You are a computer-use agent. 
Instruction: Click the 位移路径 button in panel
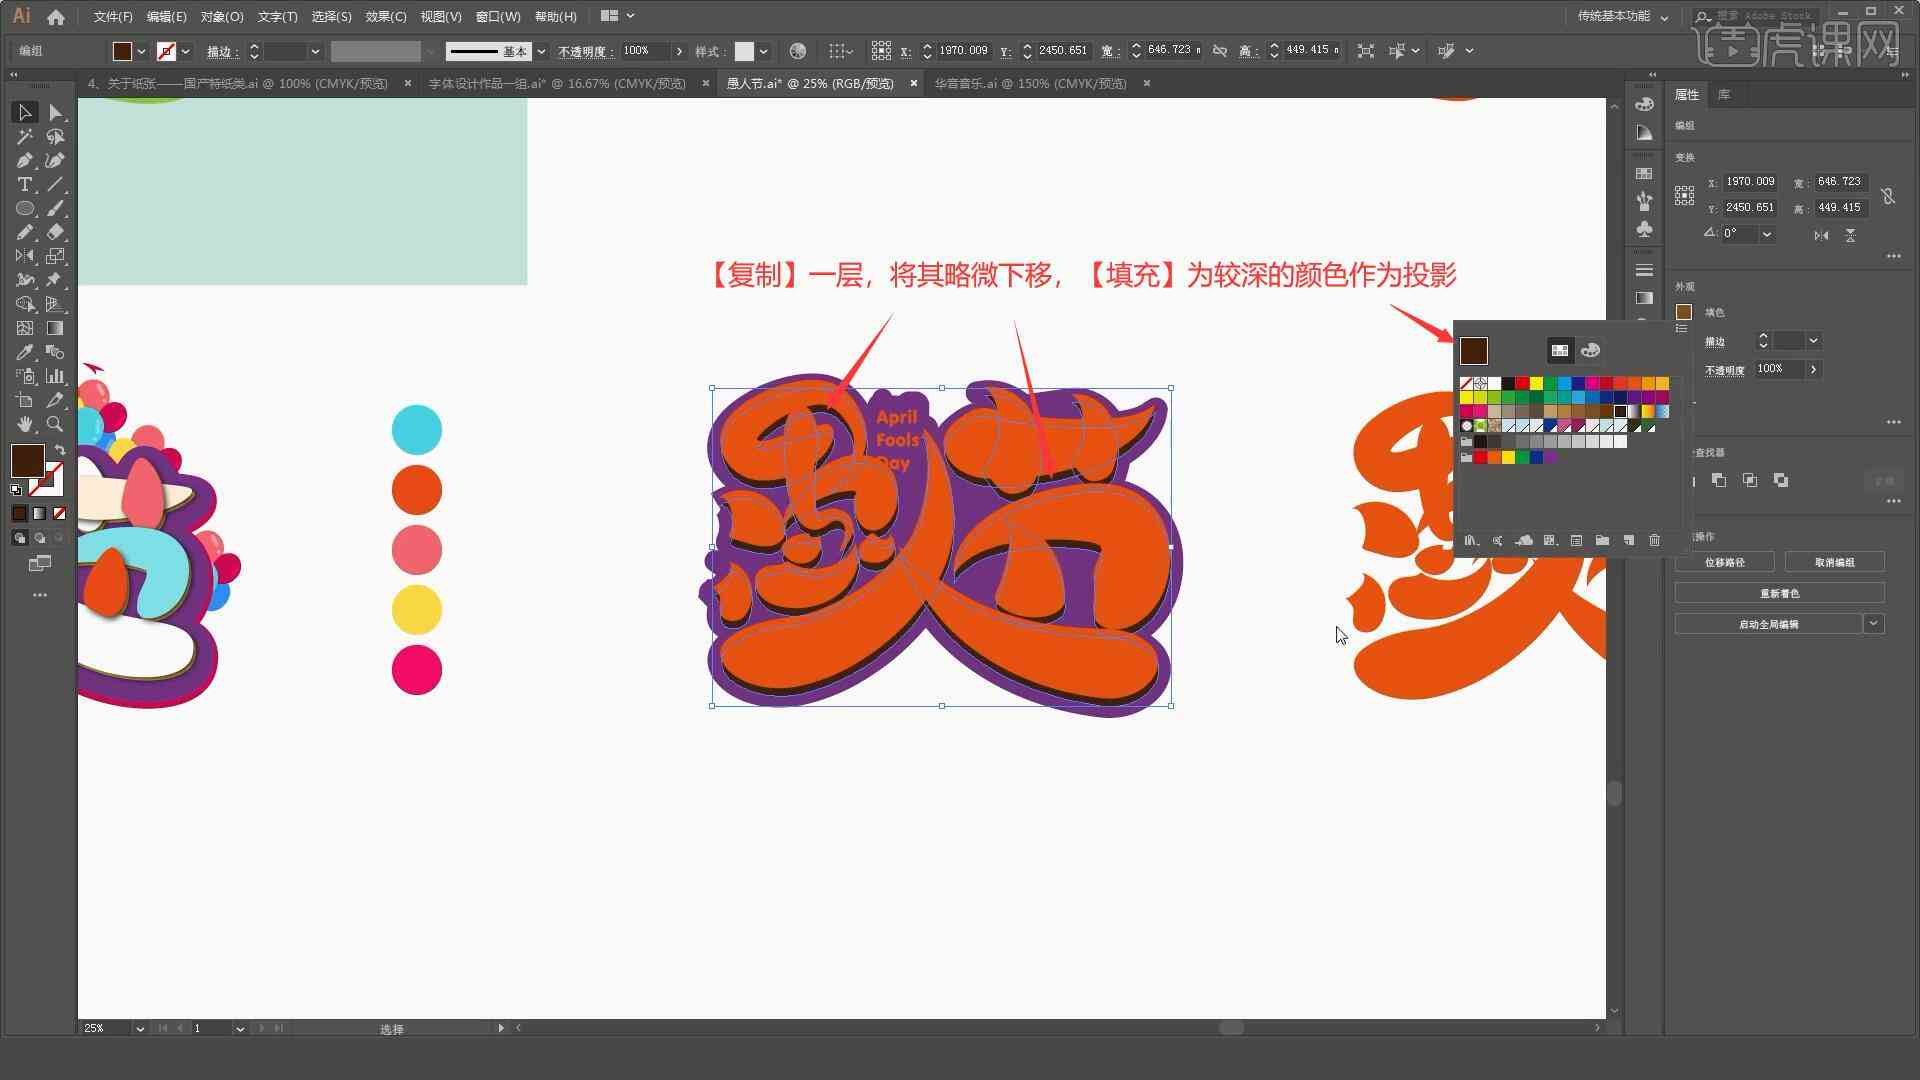click(1725, 562)
